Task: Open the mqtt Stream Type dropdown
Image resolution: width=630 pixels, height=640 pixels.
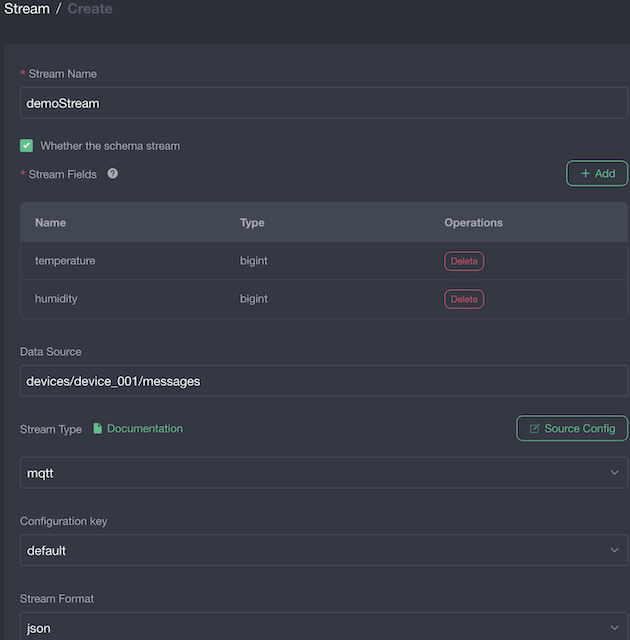Action: (324, 473)
